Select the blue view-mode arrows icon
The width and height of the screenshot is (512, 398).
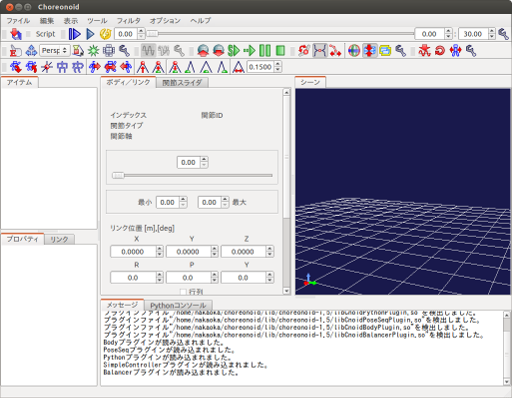tap(31, 51)
